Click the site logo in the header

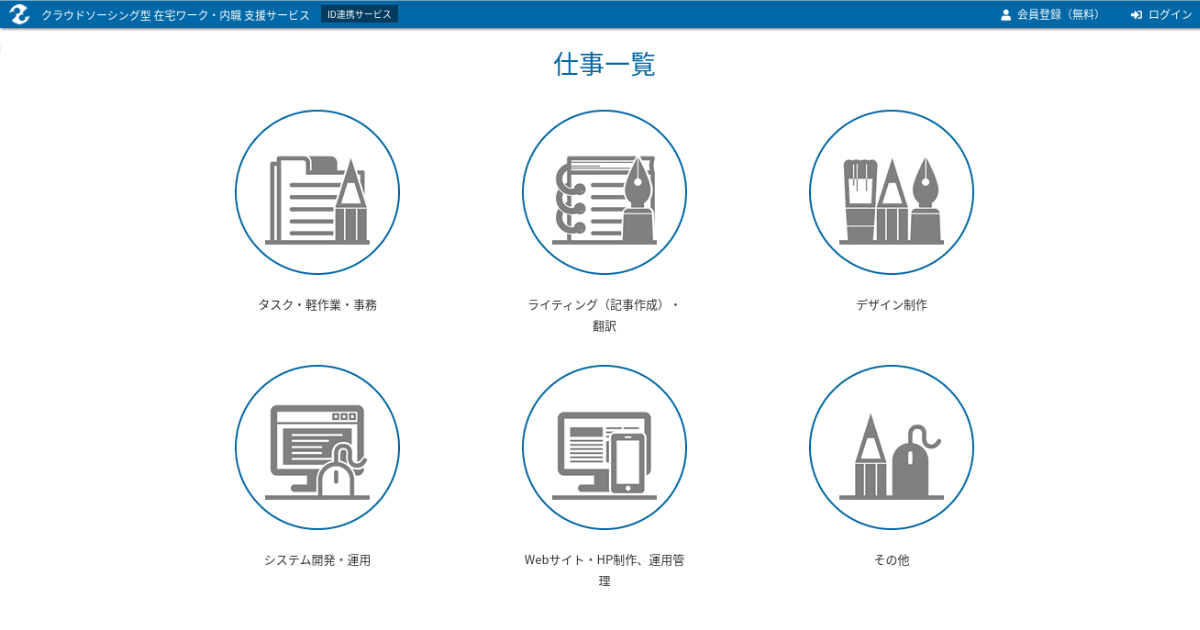tap(20, 15)
